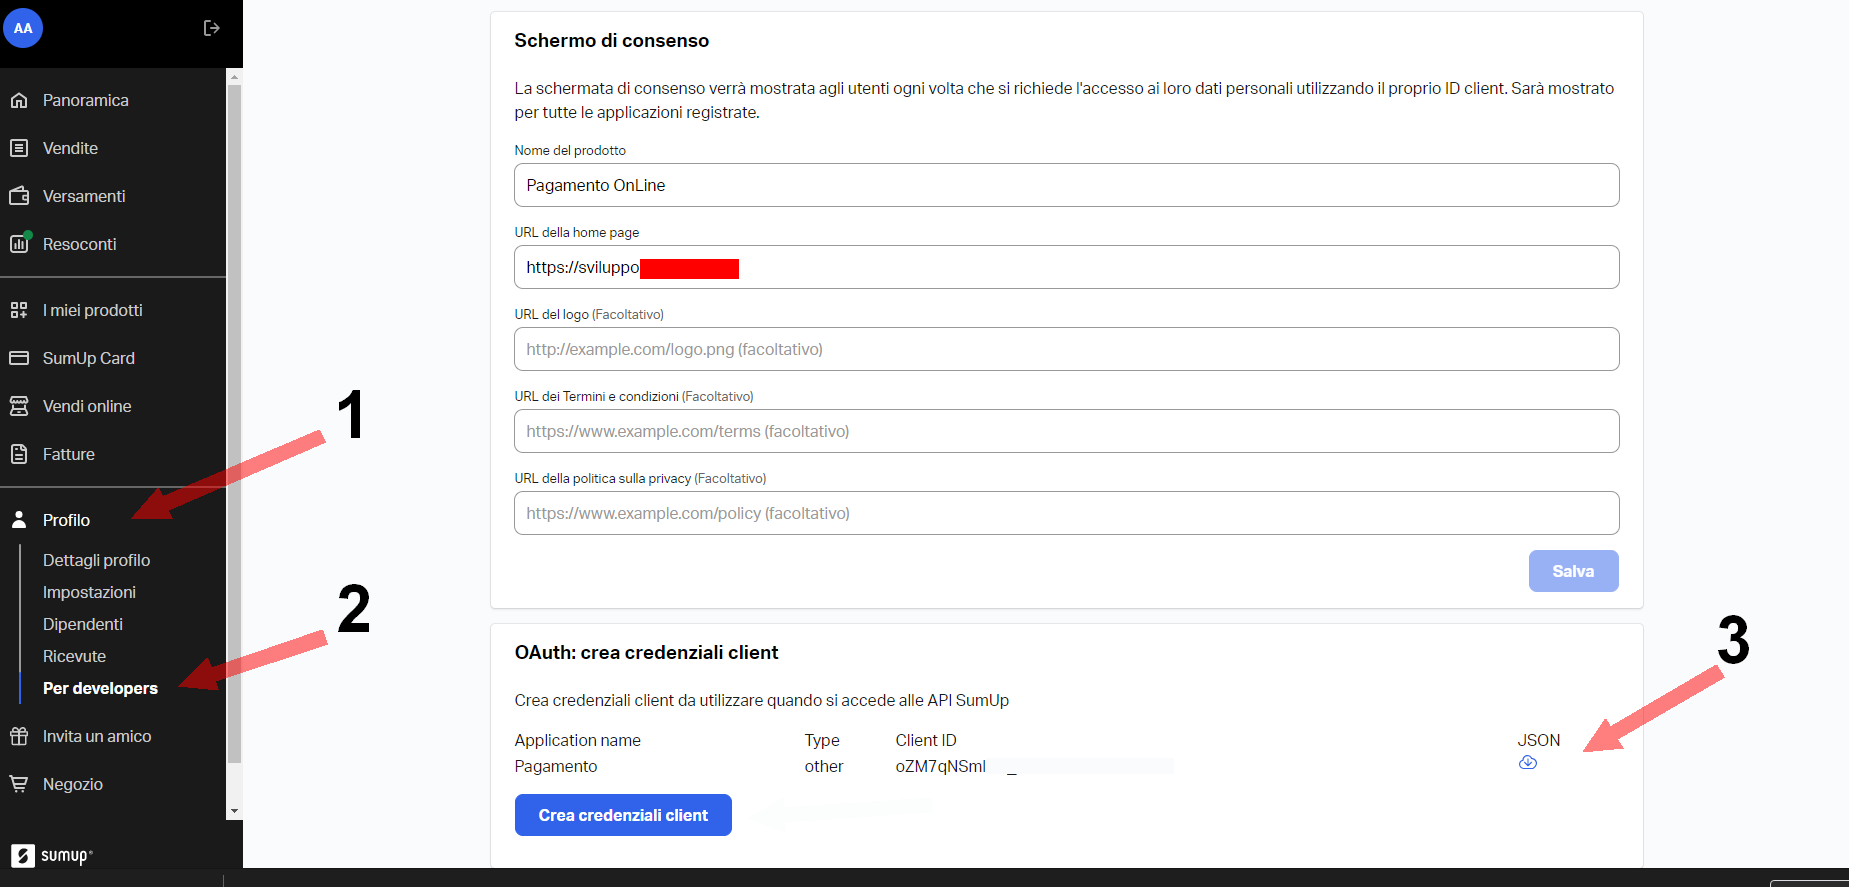Click the logout icon beside the avatar
1849x887 pixels.
pos(211,28)
